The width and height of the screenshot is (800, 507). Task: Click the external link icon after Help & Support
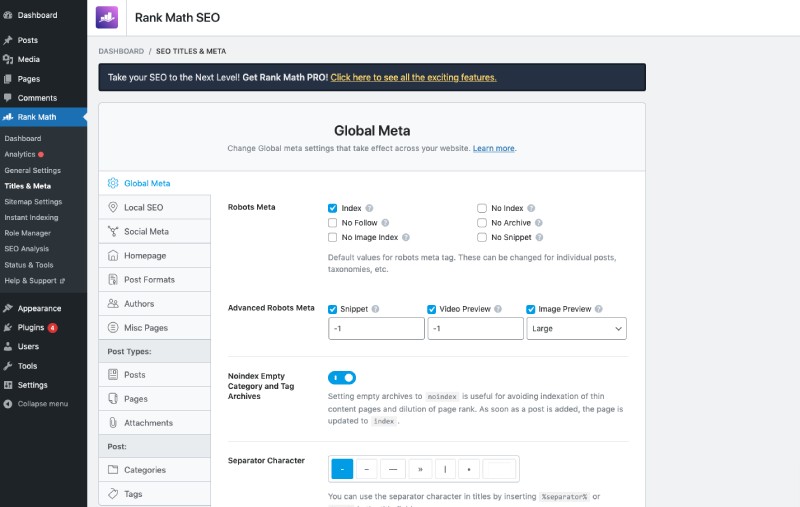point(62,281)
